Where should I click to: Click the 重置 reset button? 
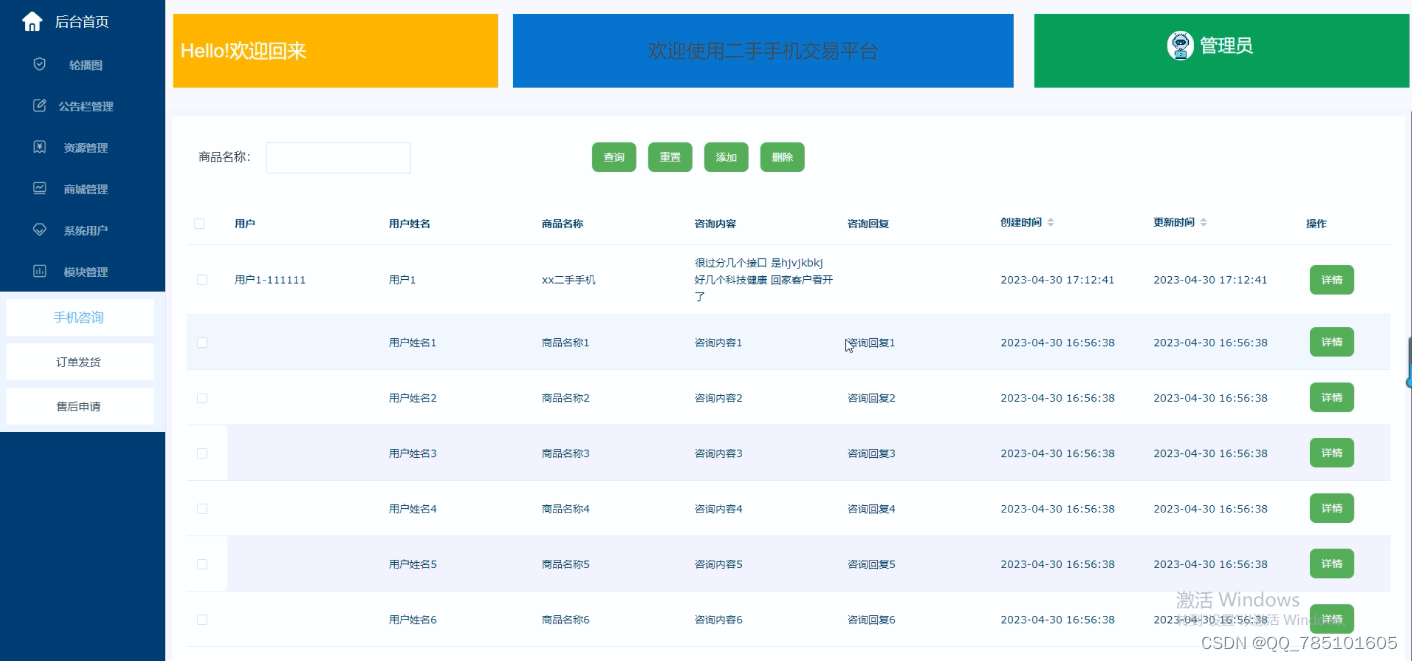click(670, 157)
